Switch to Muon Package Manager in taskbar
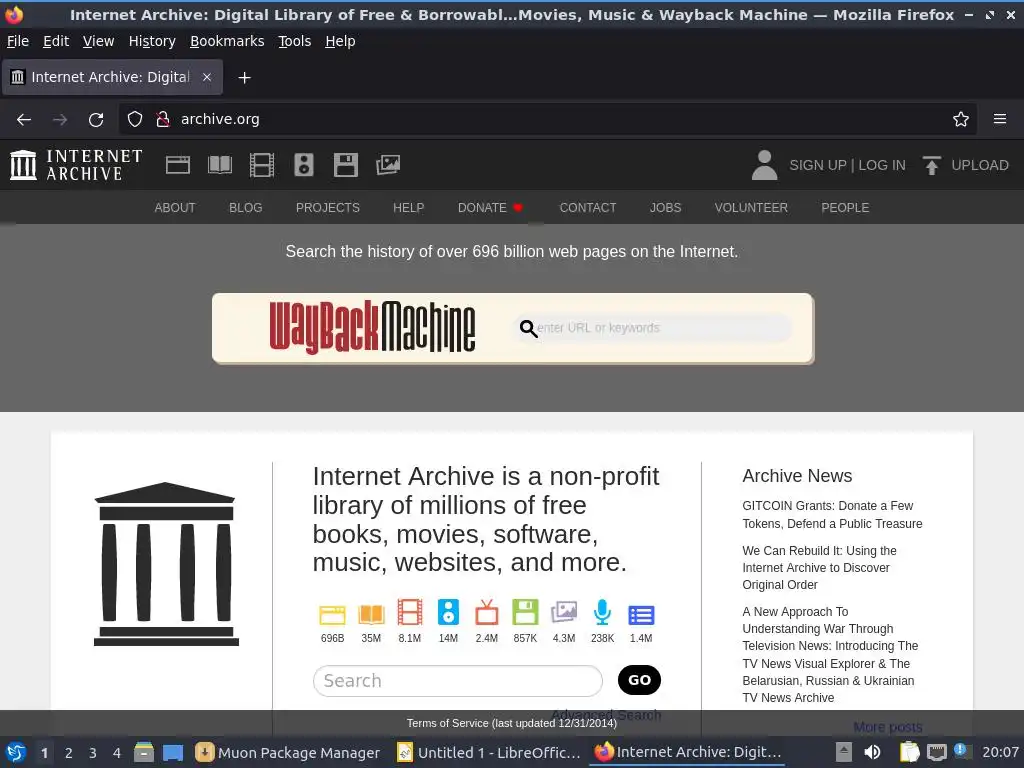This screenshot has height=768, width=1024. 288,752
